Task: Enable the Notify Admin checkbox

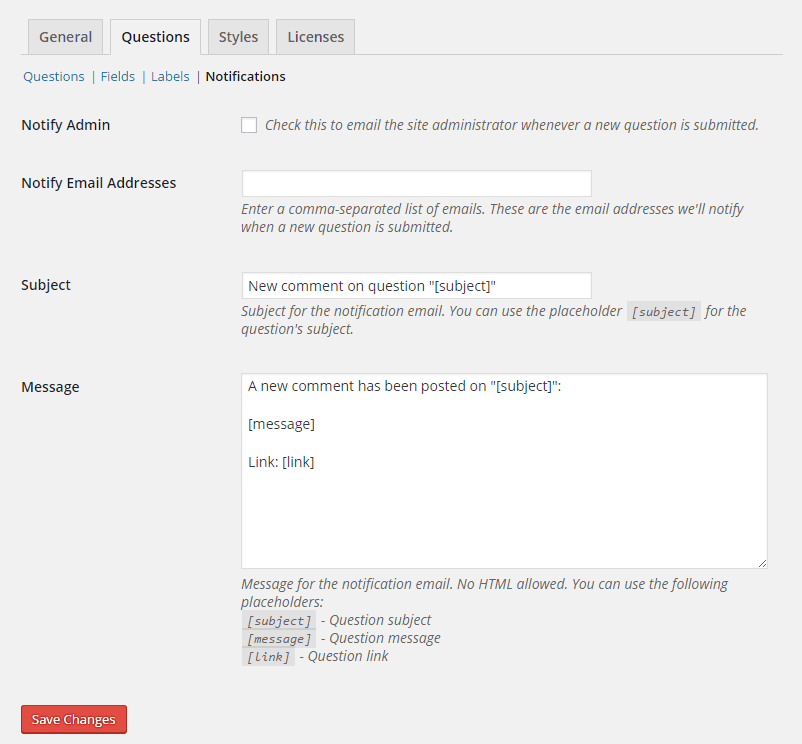Action: pos(249,125)
